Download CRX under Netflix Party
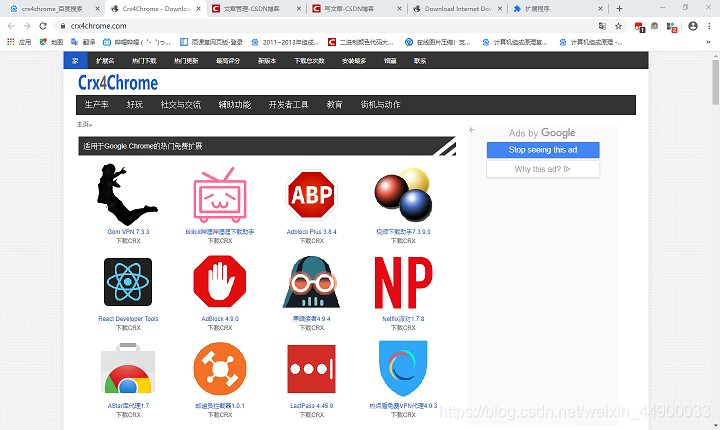 tap(403, 328)
